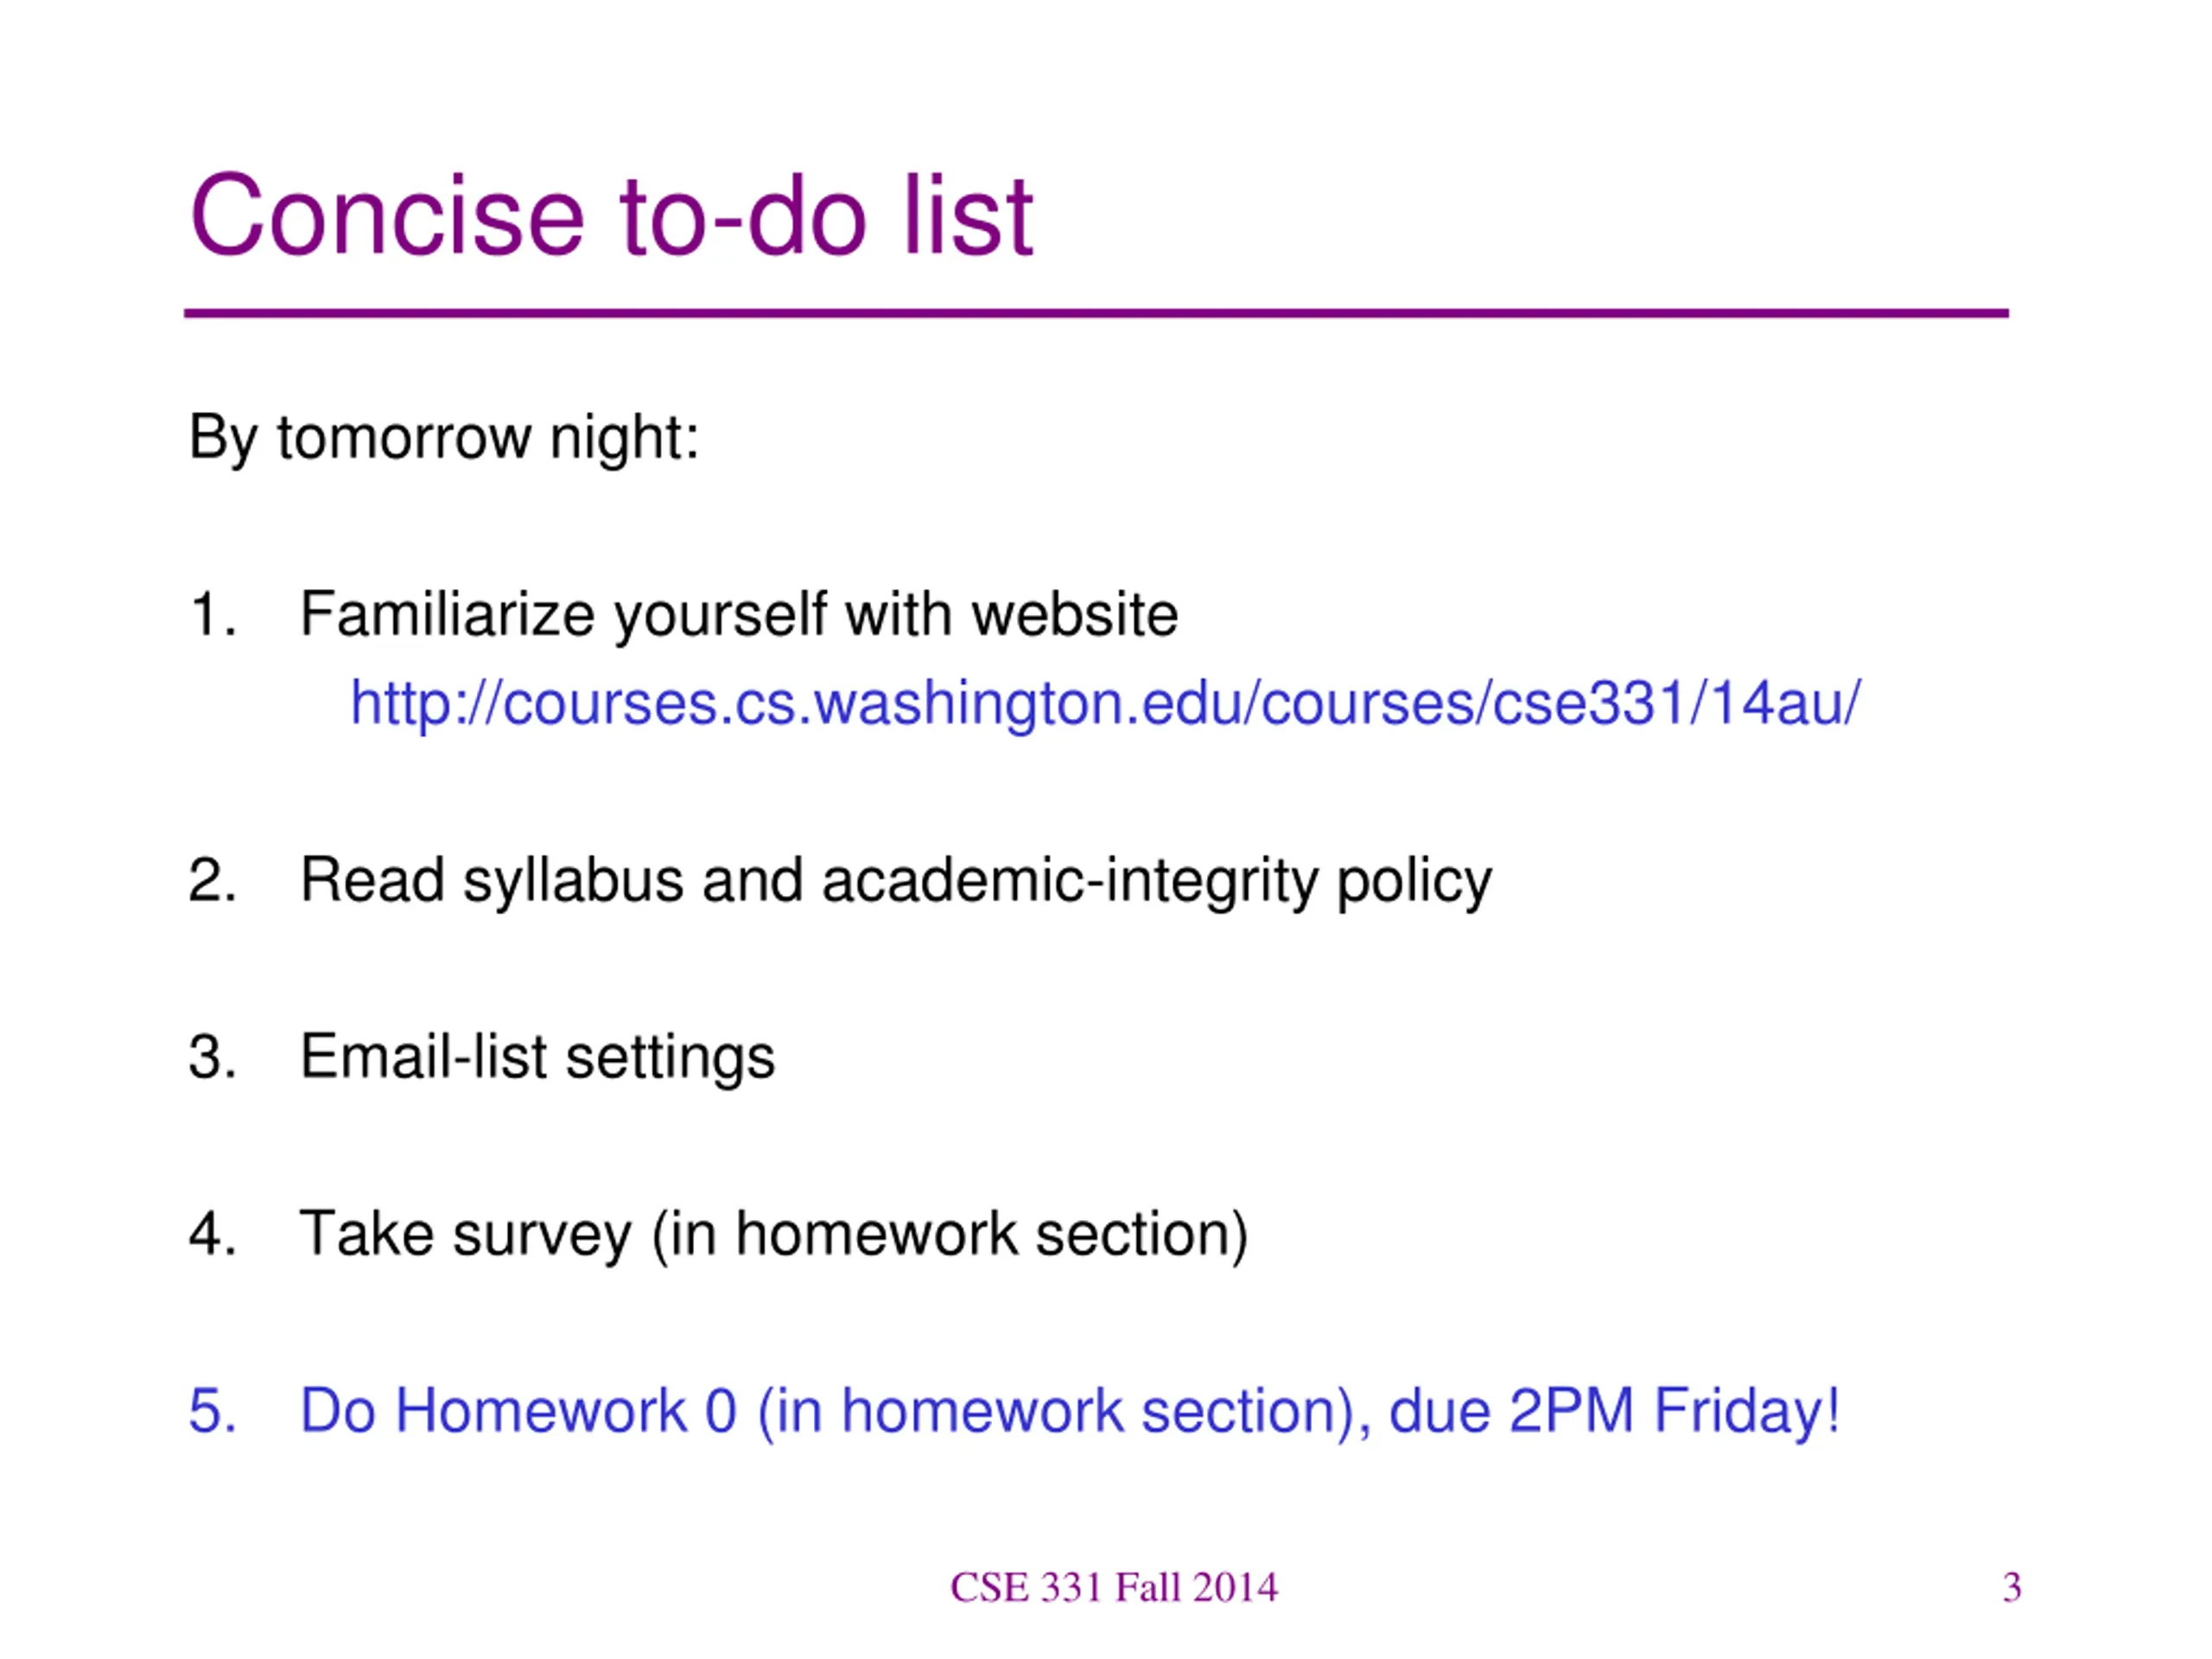Click the purple divider line under the title
The height and width of the screenshot is (1659, 2212).
[1096, 314]
